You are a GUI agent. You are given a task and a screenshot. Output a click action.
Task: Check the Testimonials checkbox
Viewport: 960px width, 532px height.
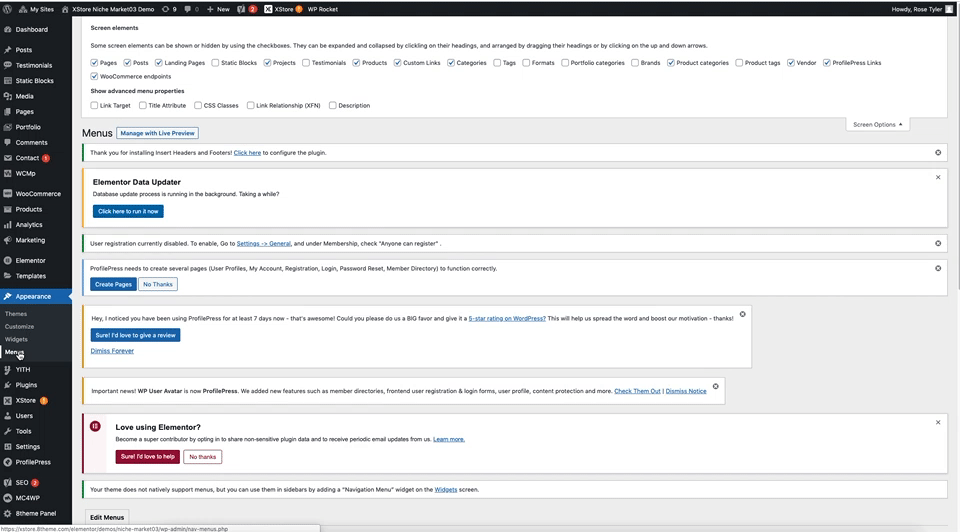306,62
